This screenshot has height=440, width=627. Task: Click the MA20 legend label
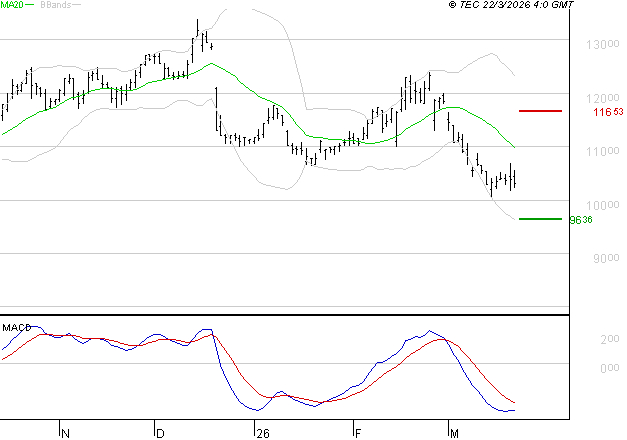point(12,5)
